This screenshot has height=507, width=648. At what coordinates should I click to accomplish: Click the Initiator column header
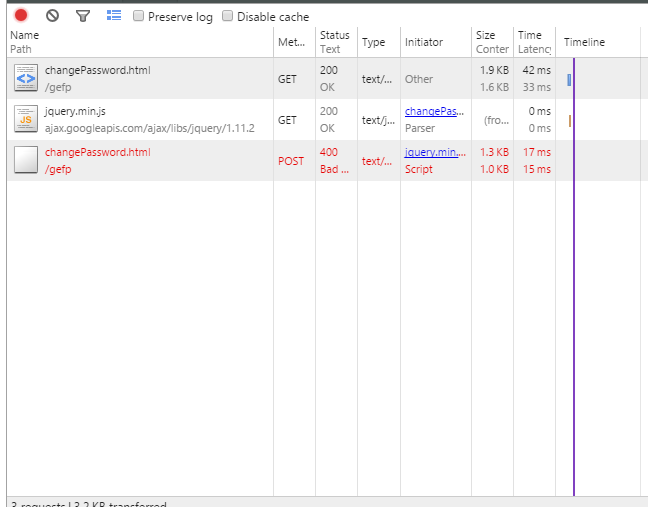point(423,42)
